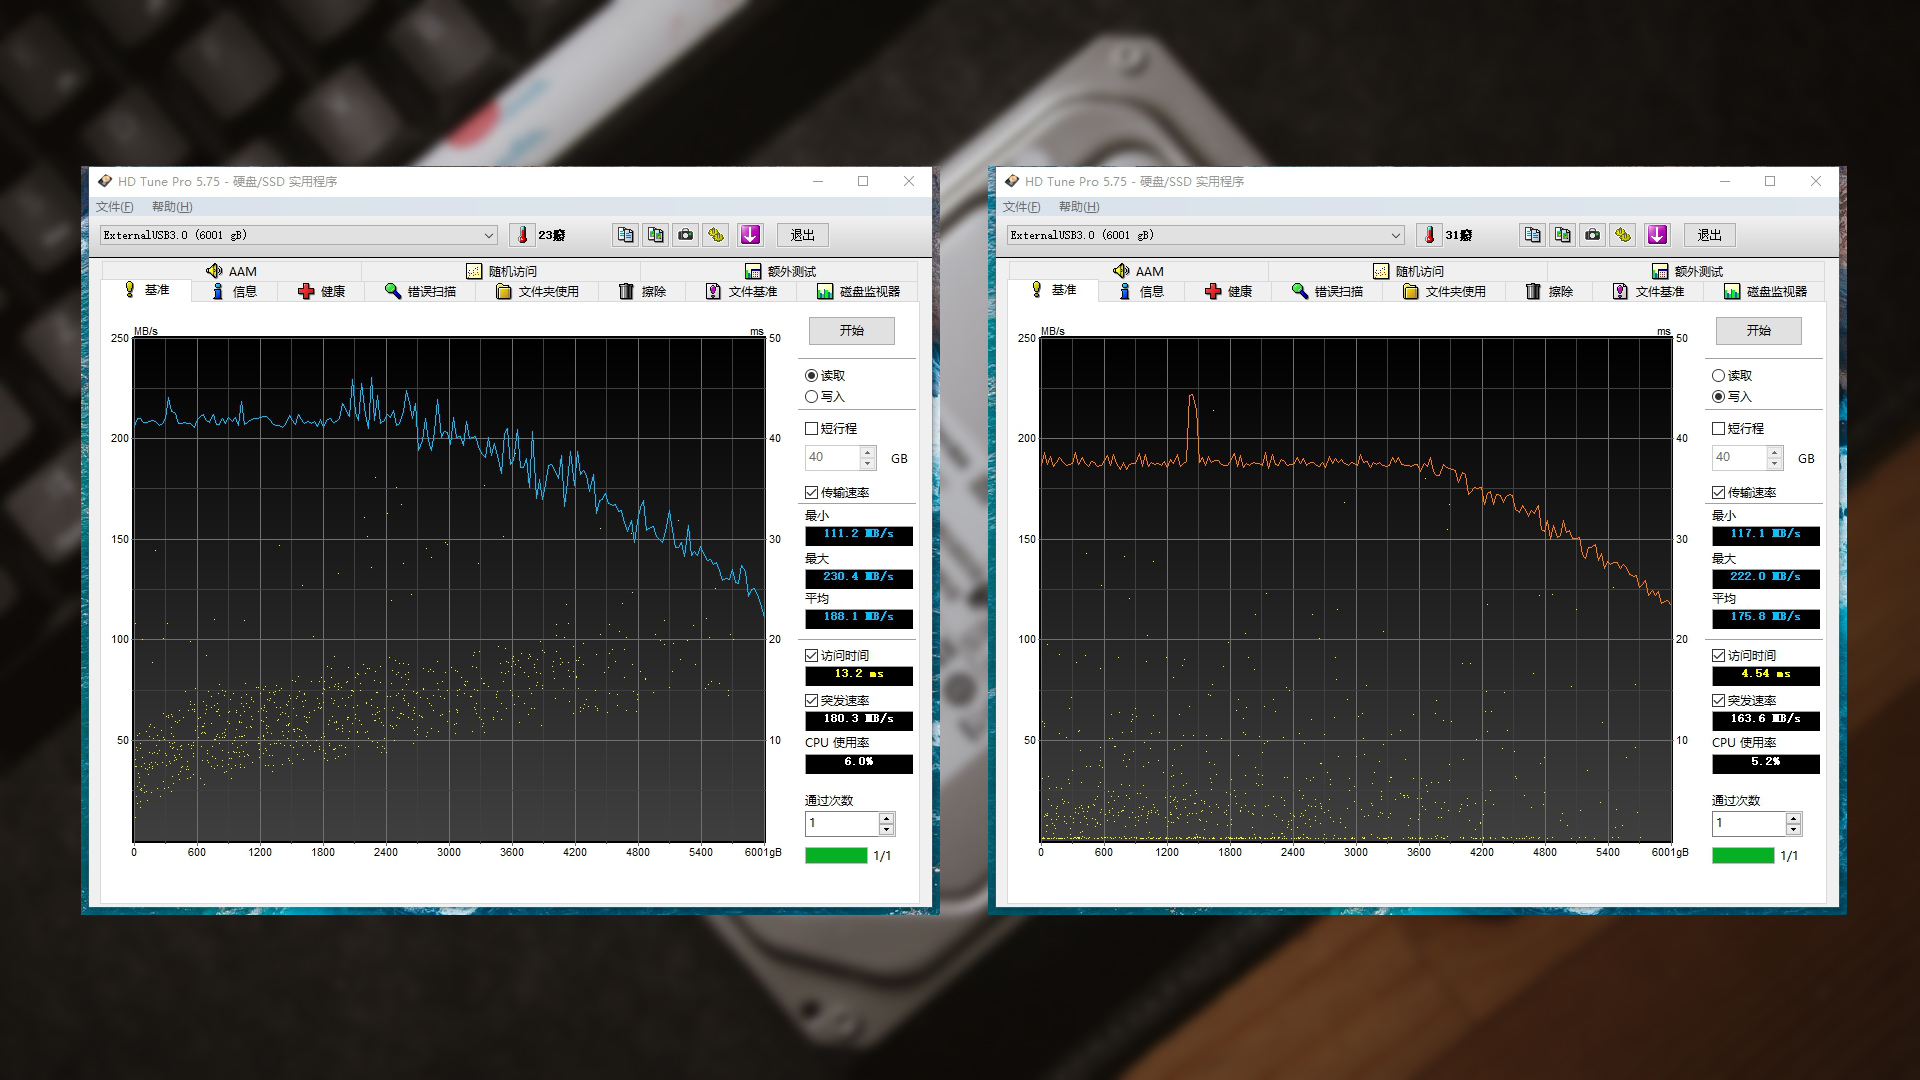Open the 擦除 erase tab in left window
Viewport: 1920px width, 1080px height.
click(641, 291)
